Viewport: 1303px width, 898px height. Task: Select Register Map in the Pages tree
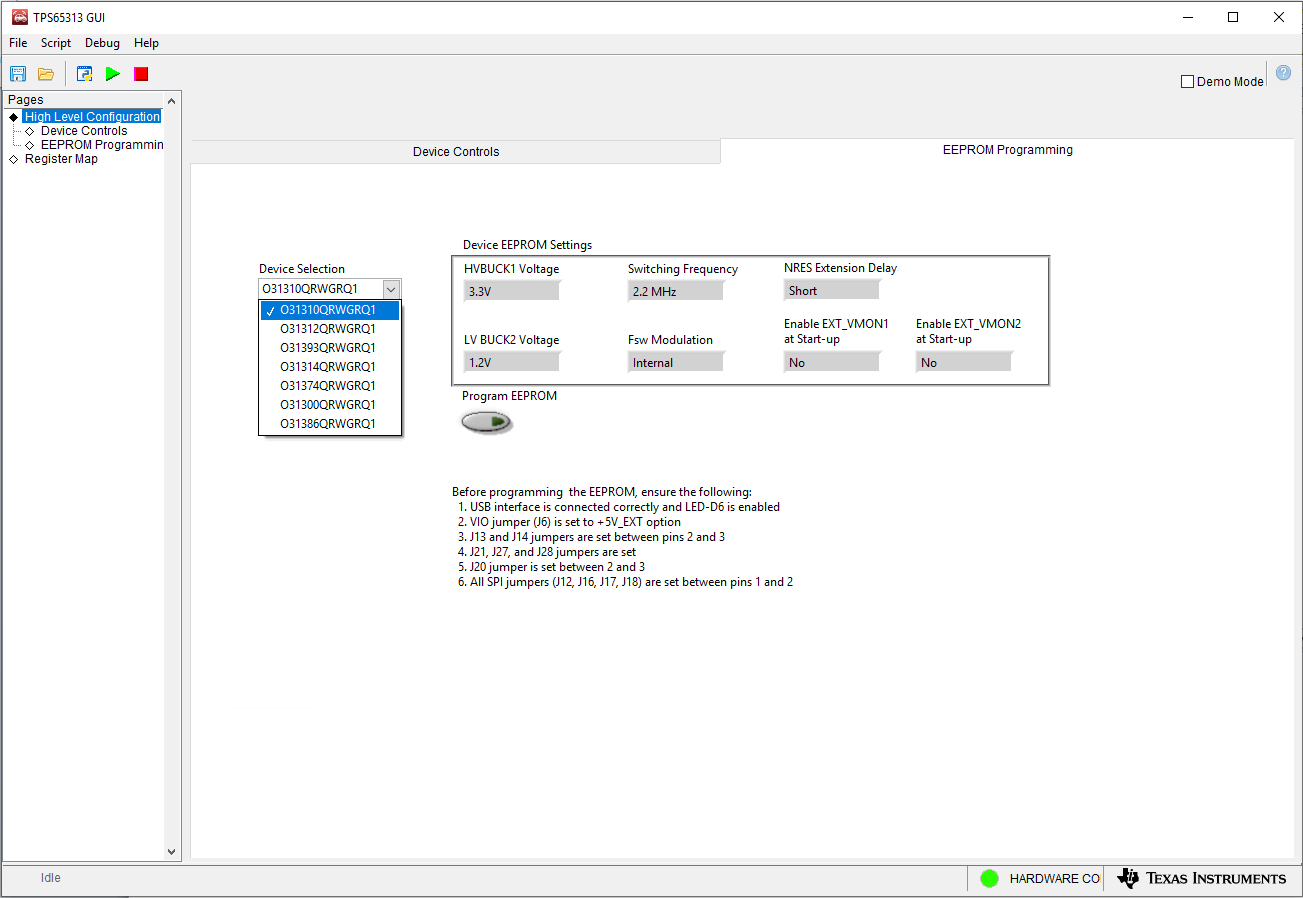(x=61, y=159)
